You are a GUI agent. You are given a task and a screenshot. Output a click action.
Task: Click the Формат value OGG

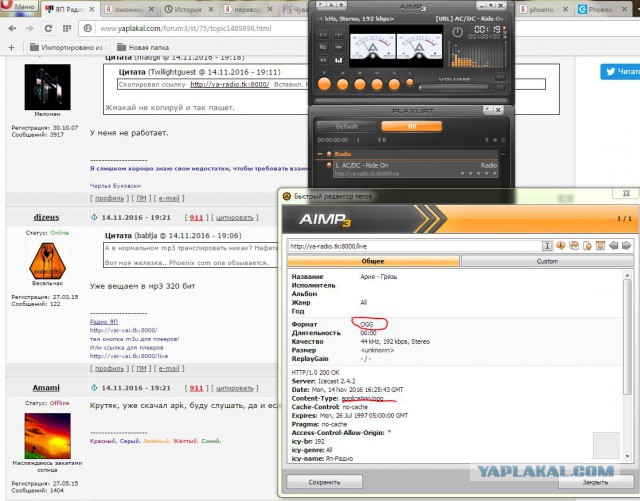(367, 324)
